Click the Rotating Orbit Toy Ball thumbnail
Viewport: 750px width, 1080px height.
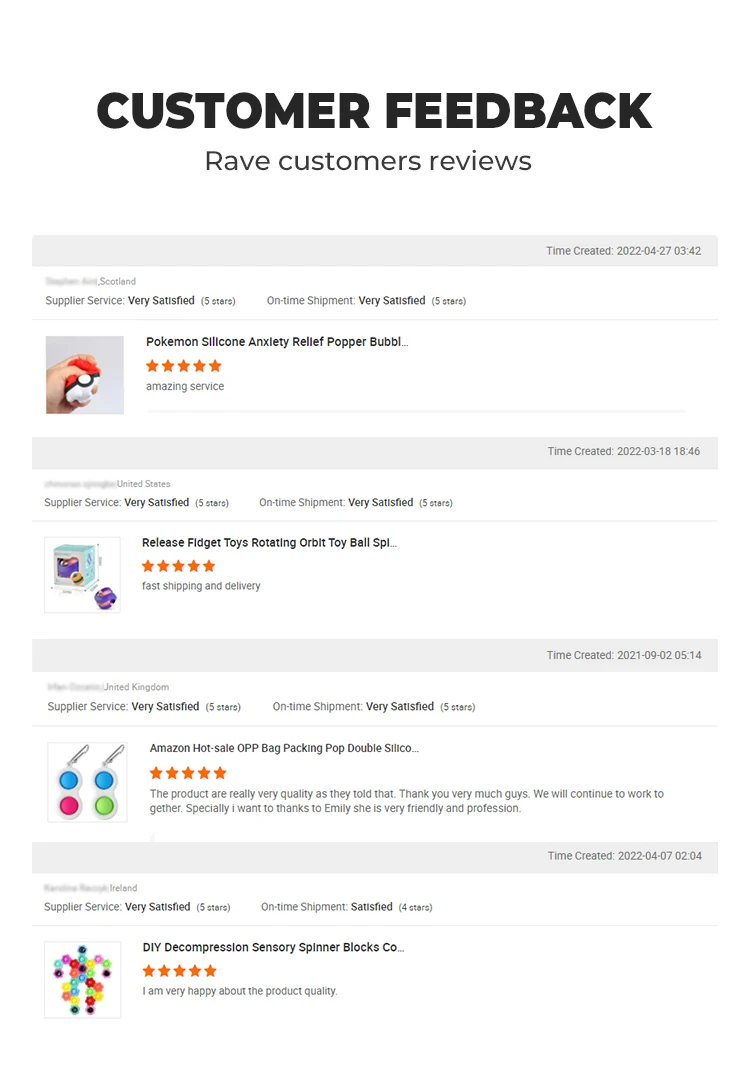point(82,575)
